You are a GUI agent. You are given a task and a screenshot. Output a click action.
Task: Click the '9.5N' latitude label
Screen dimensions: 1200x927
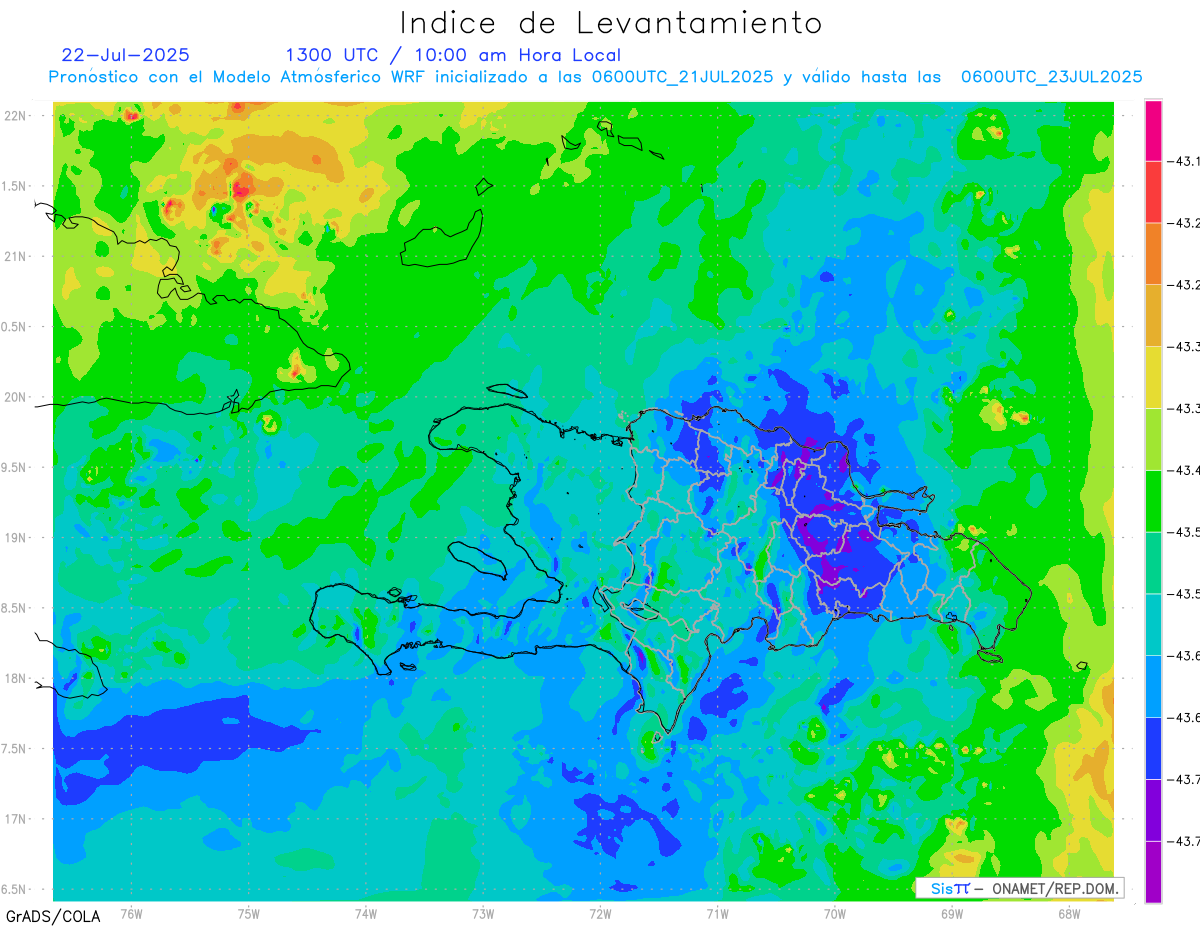point(15,467)
